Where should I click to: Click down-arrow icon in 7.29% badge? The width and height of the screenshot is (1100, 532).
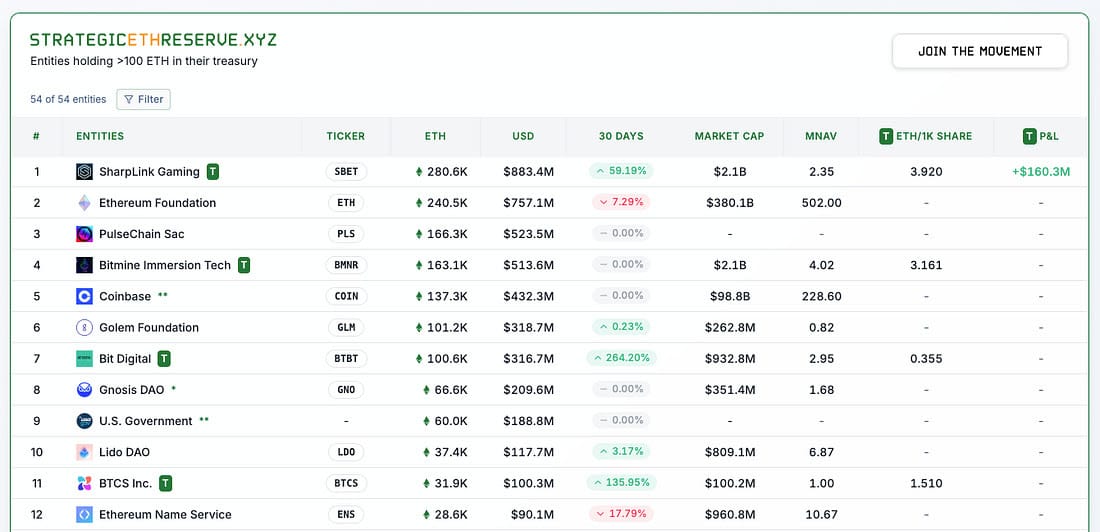click(601, 202)
